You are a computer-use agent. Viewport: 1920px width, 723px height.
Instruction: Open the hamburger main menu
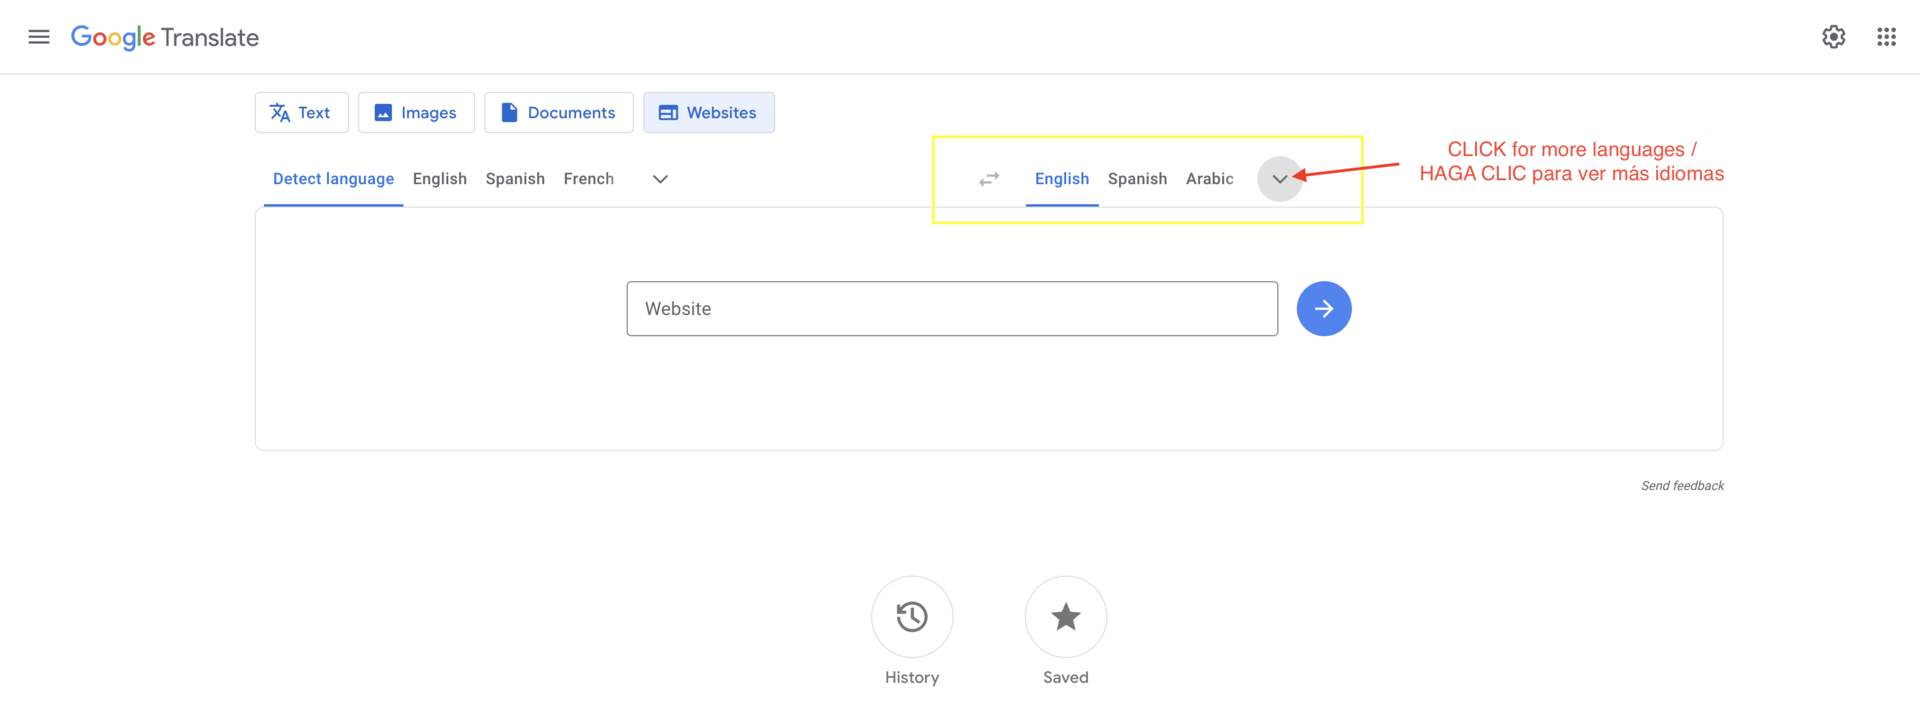(39, 37)
